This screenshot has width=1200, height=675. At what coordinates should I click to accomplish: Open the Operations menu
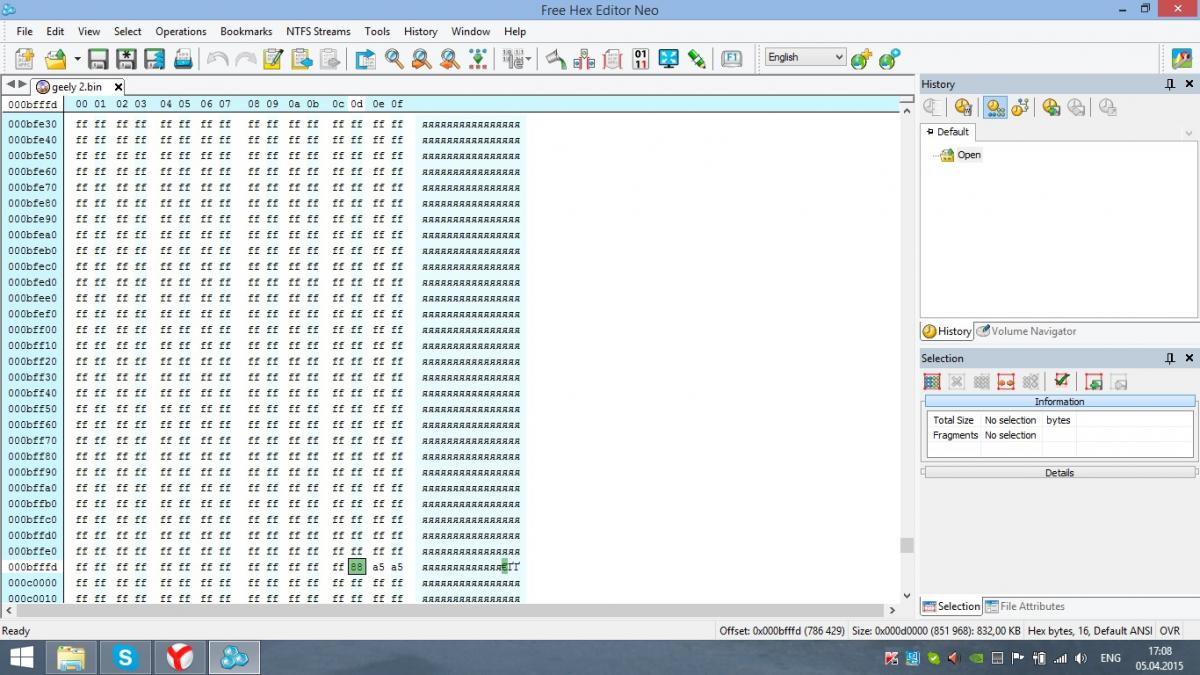pos(181,31)
